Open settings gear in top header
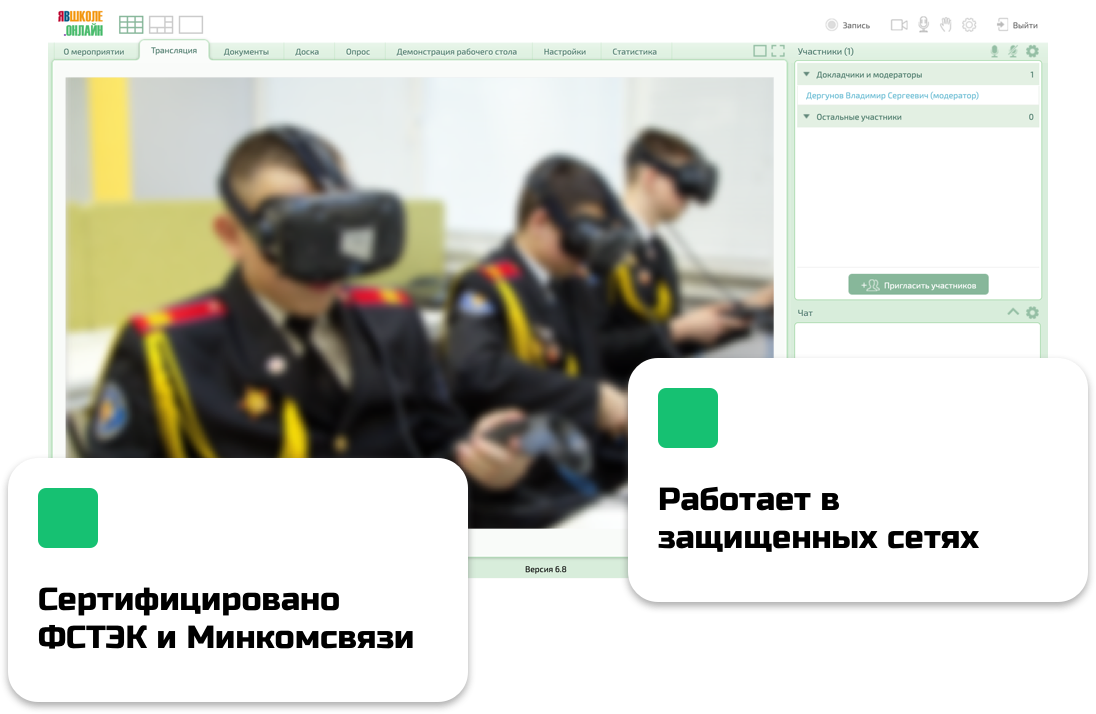Screen dimensions: 1096x714 tap(969, 25)
